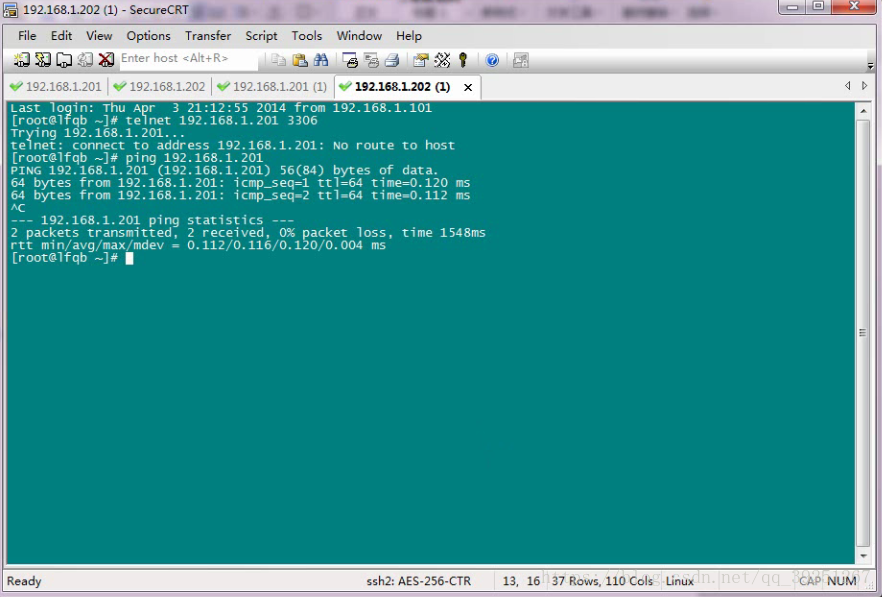Open the Script menu
The width and height of the screenshot is (882, 597).
tap(261, 35)
